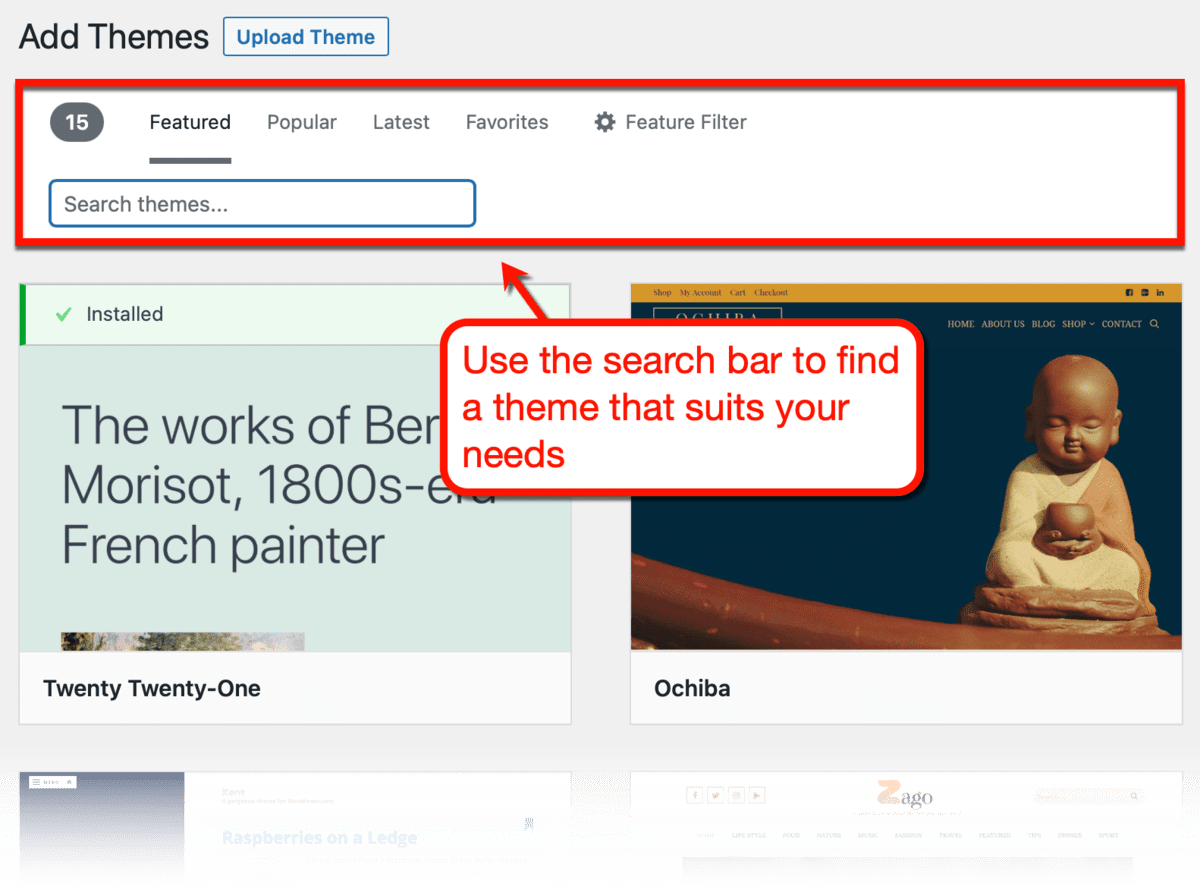
Task: Expand the SHOP submenu in Ochiba's navigation
Action: point(1091,324)
